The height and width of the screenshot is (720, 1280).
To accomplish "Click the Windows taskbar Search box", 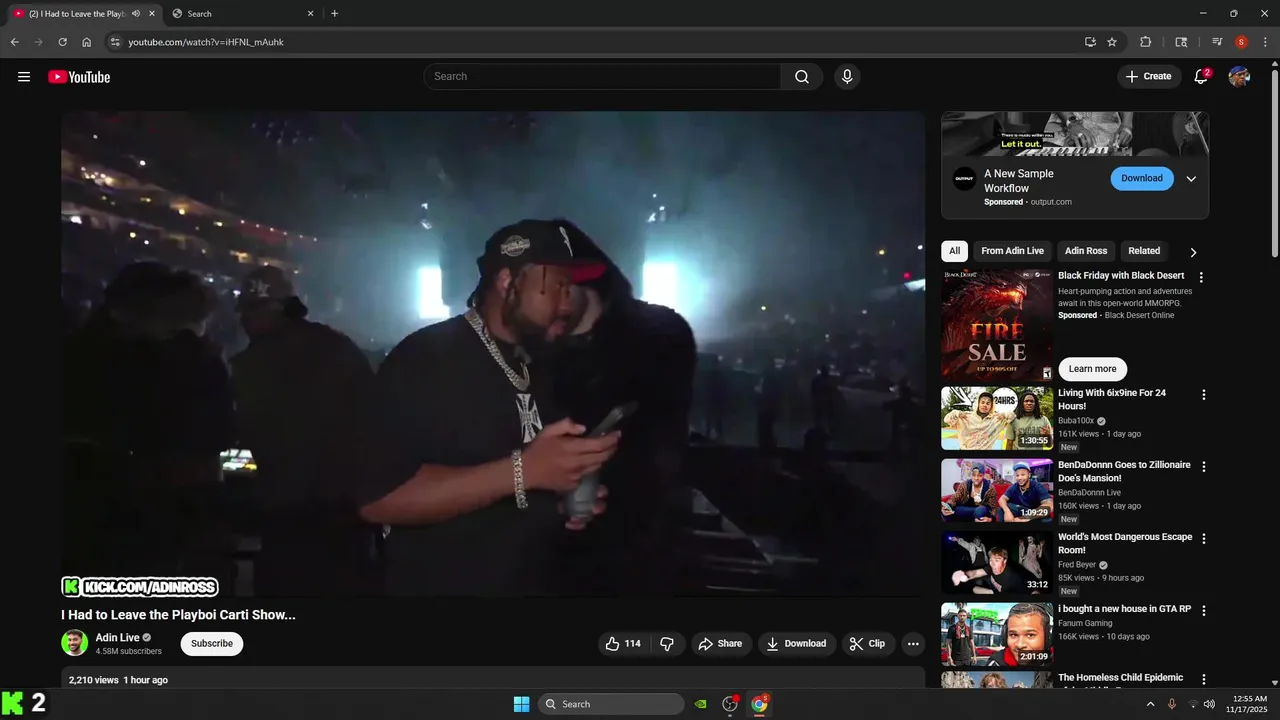I will [611, 704].
